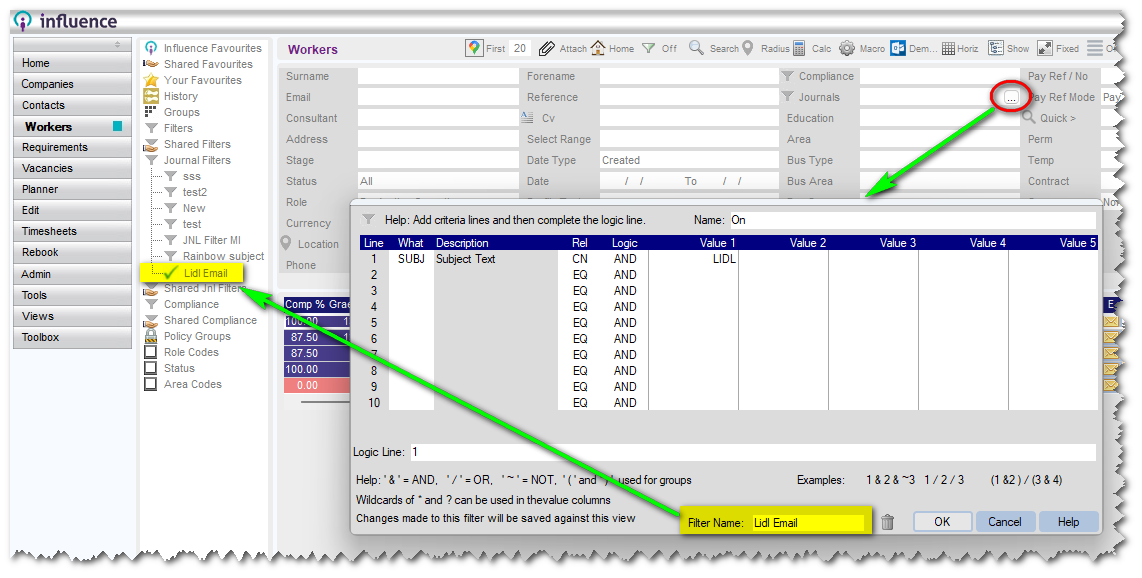
Task: Toggle the Status checkbox in side panel
Action: pos(151,368)
